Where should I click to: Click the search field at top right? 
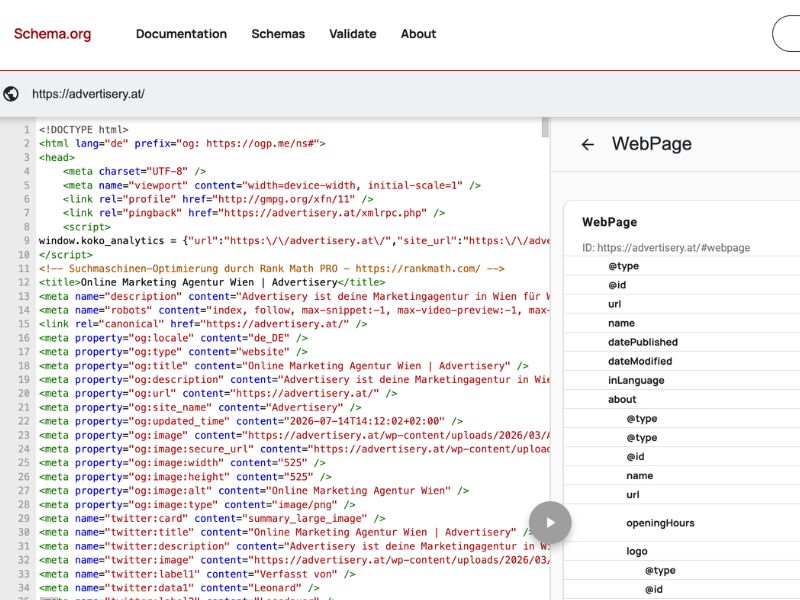[x=786, y=34]
